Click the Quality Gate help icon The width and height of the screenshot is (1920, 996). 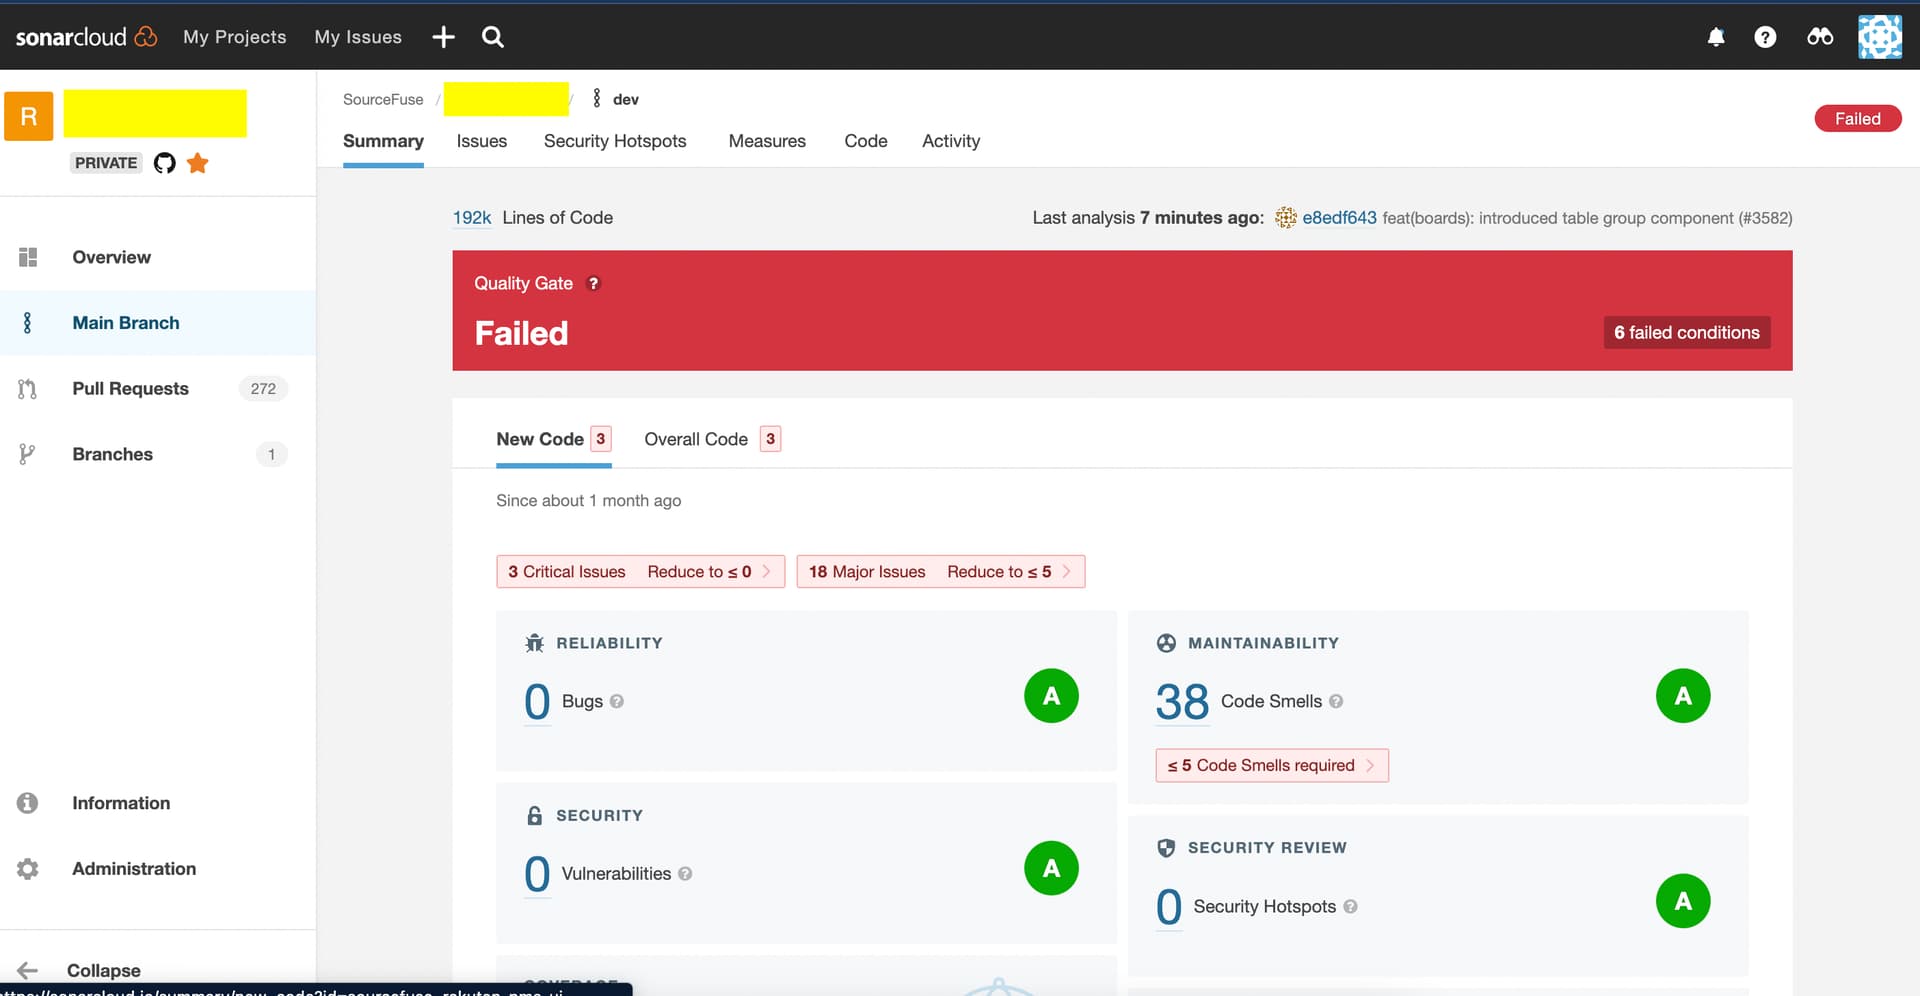click(x=593, y=284)
